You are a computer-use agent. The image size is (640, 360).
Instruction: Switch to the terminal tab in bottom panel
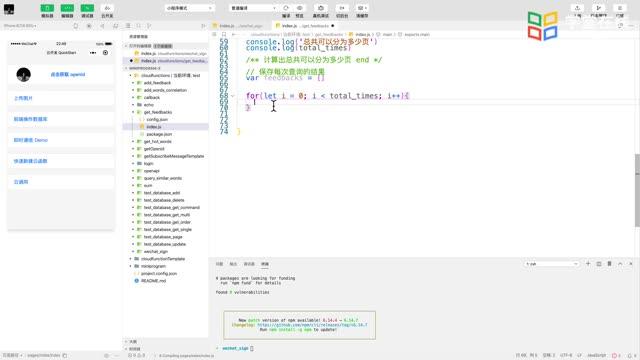coord(265,264)
